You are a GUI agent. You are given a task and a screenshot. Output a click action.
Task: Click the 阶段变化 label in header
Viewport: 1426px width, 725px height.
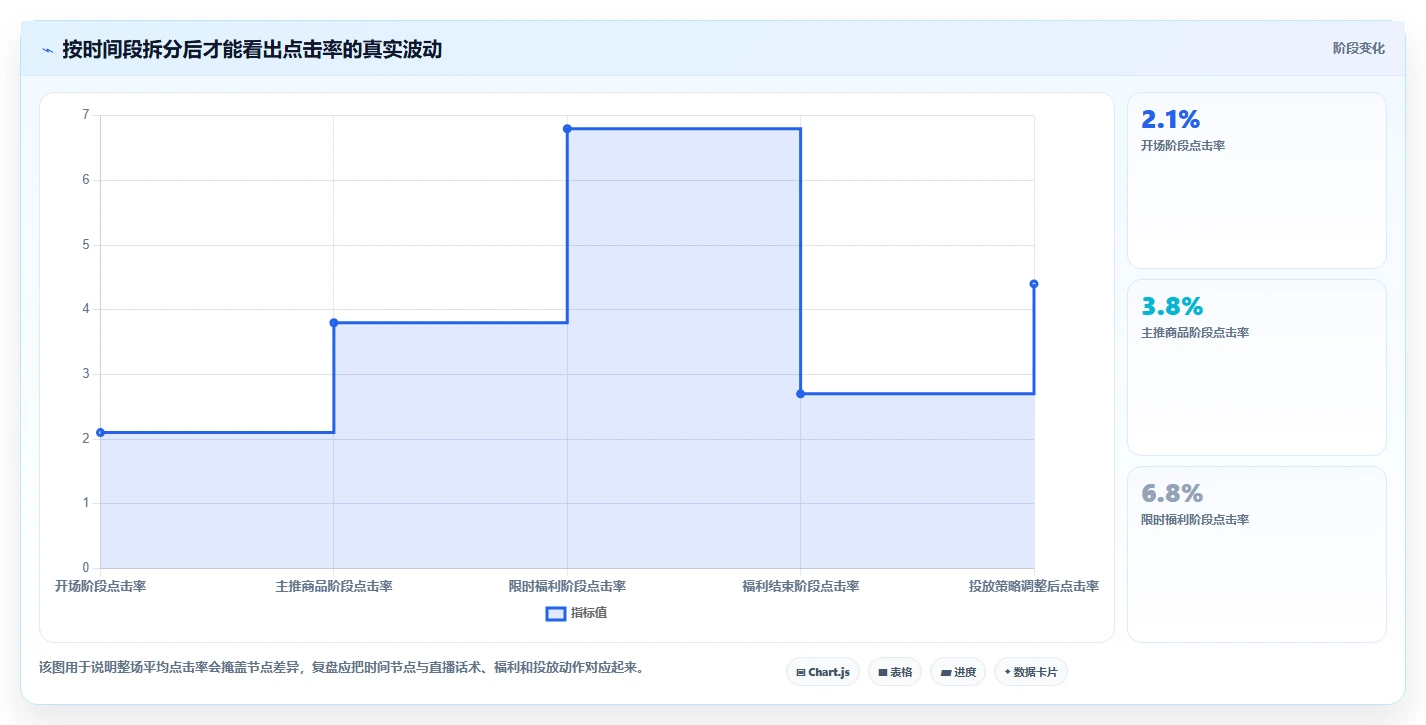(x=1359, y=48)
